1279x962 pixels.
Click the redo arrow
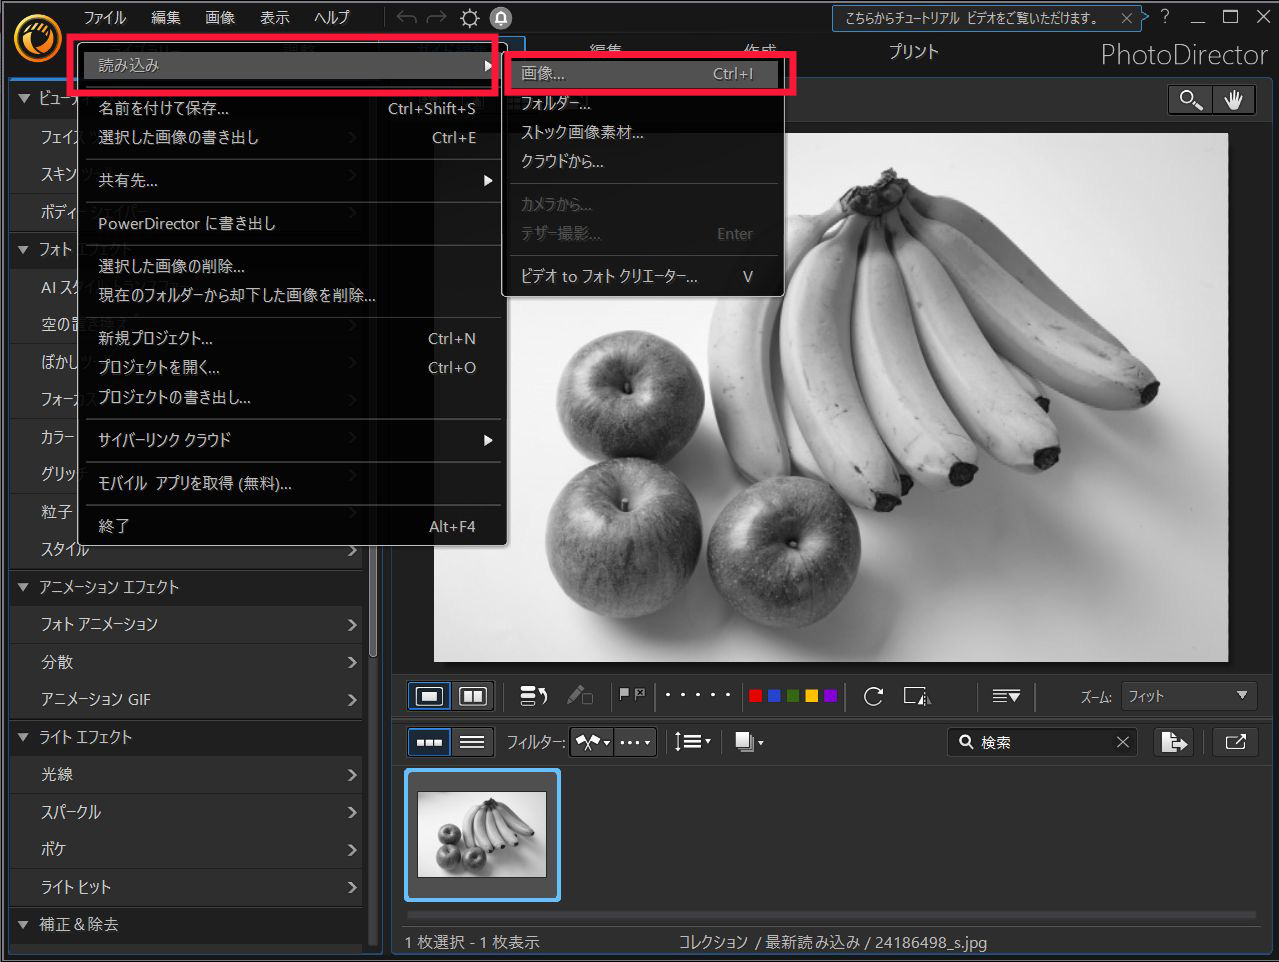point(436,18)
